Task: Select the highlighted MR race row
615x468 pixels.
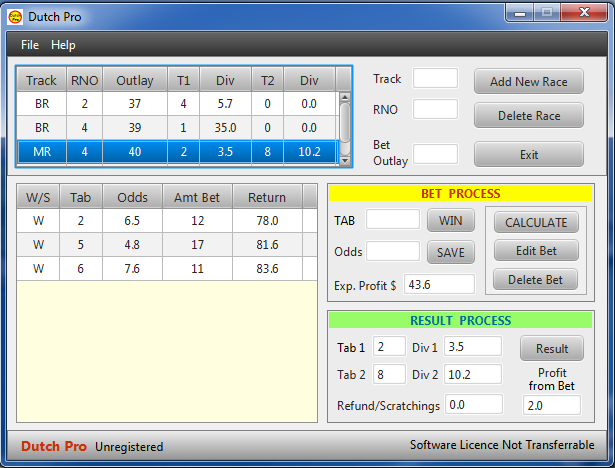Action: 176,151
